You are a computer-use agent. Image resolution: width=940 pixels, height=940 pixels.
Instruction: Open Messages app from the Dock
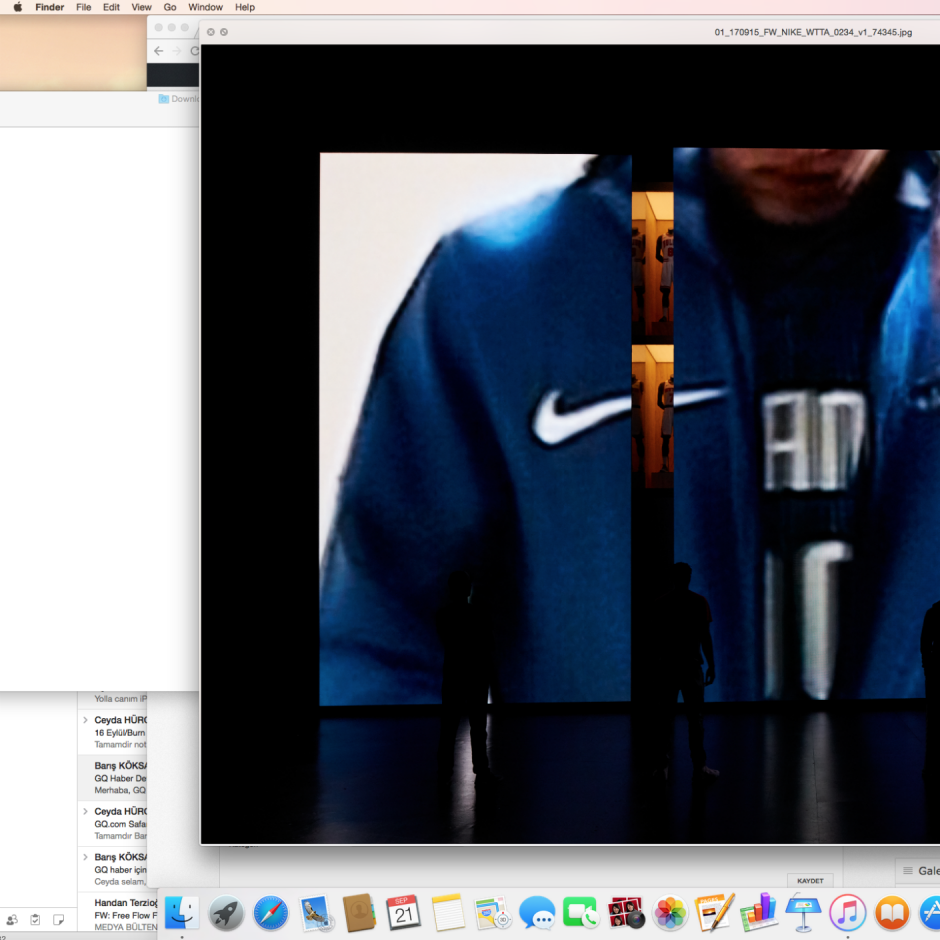(x=537, y=912)
